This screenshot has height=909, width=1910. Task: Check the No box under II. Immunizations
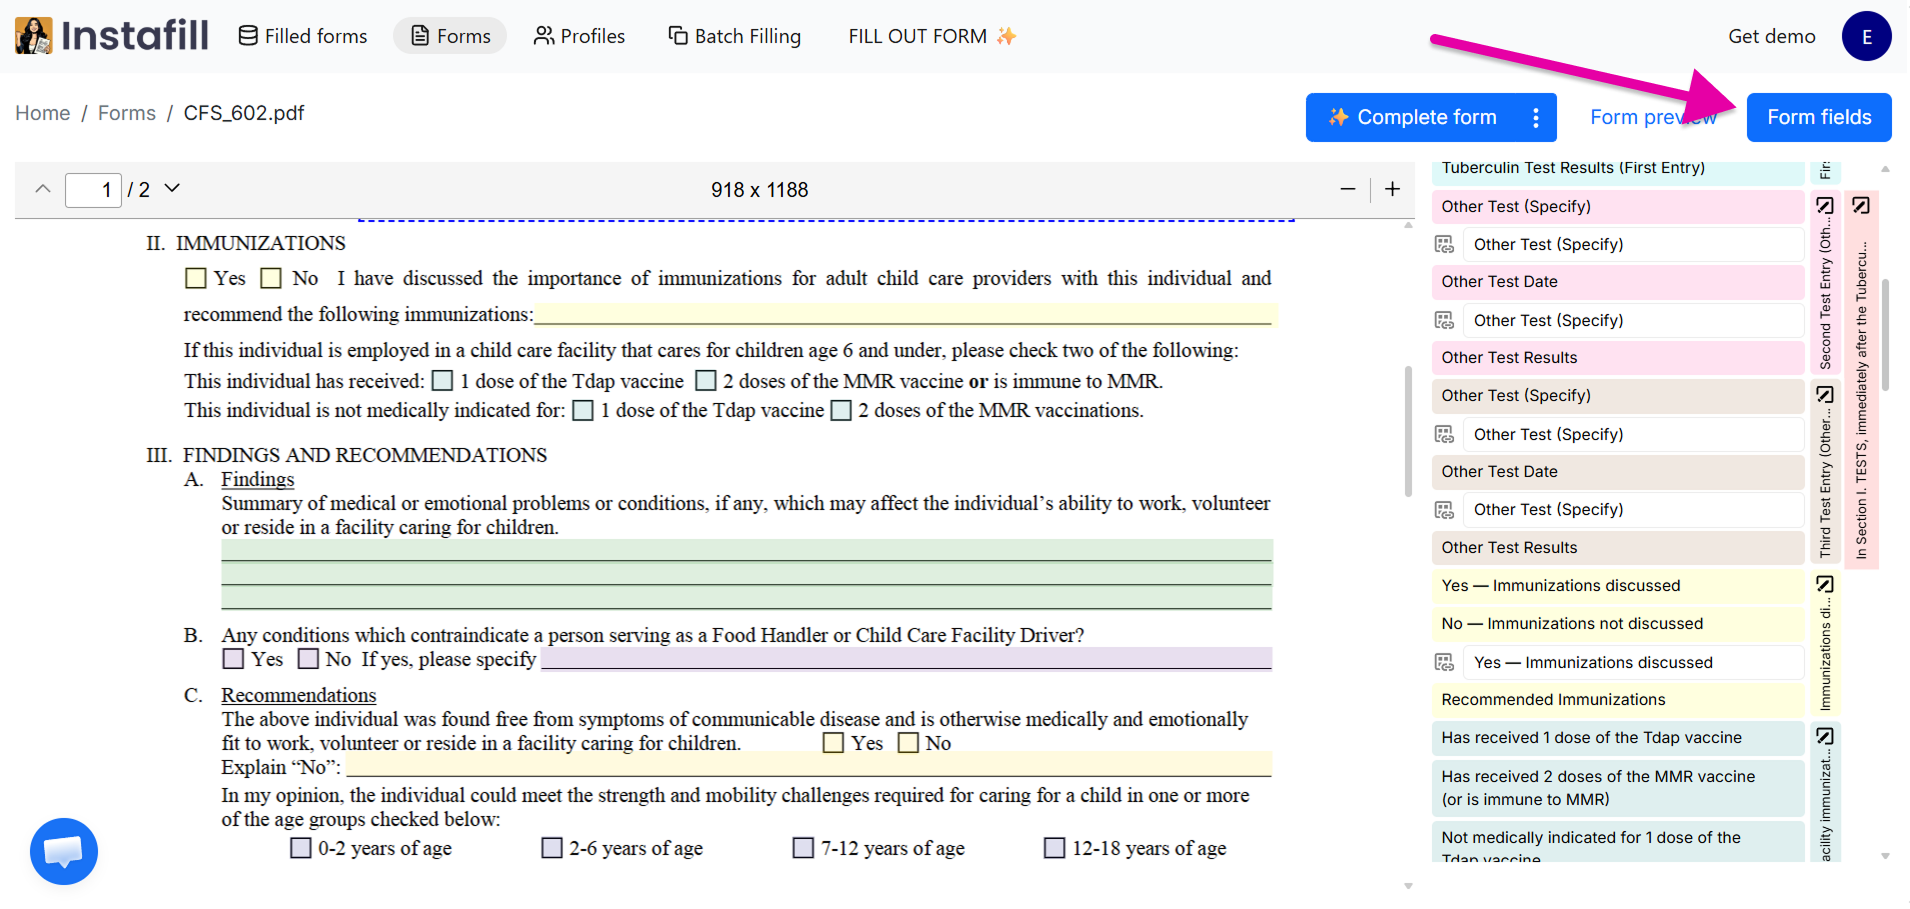coord(271,278)
